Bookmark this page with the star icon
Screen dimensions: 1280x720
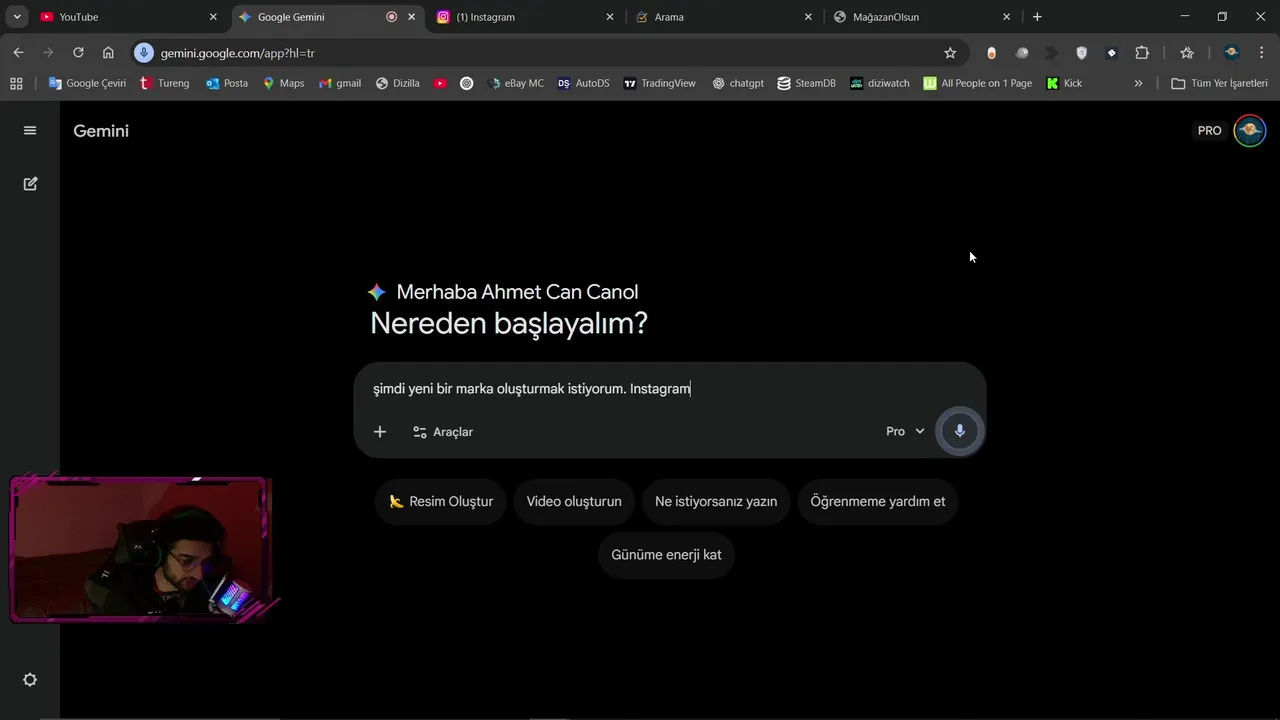point(950,53)
